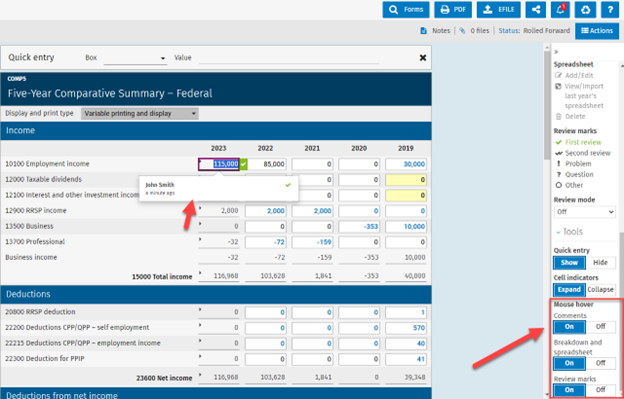Open the Actions menu button

click(x=597, y=31)
